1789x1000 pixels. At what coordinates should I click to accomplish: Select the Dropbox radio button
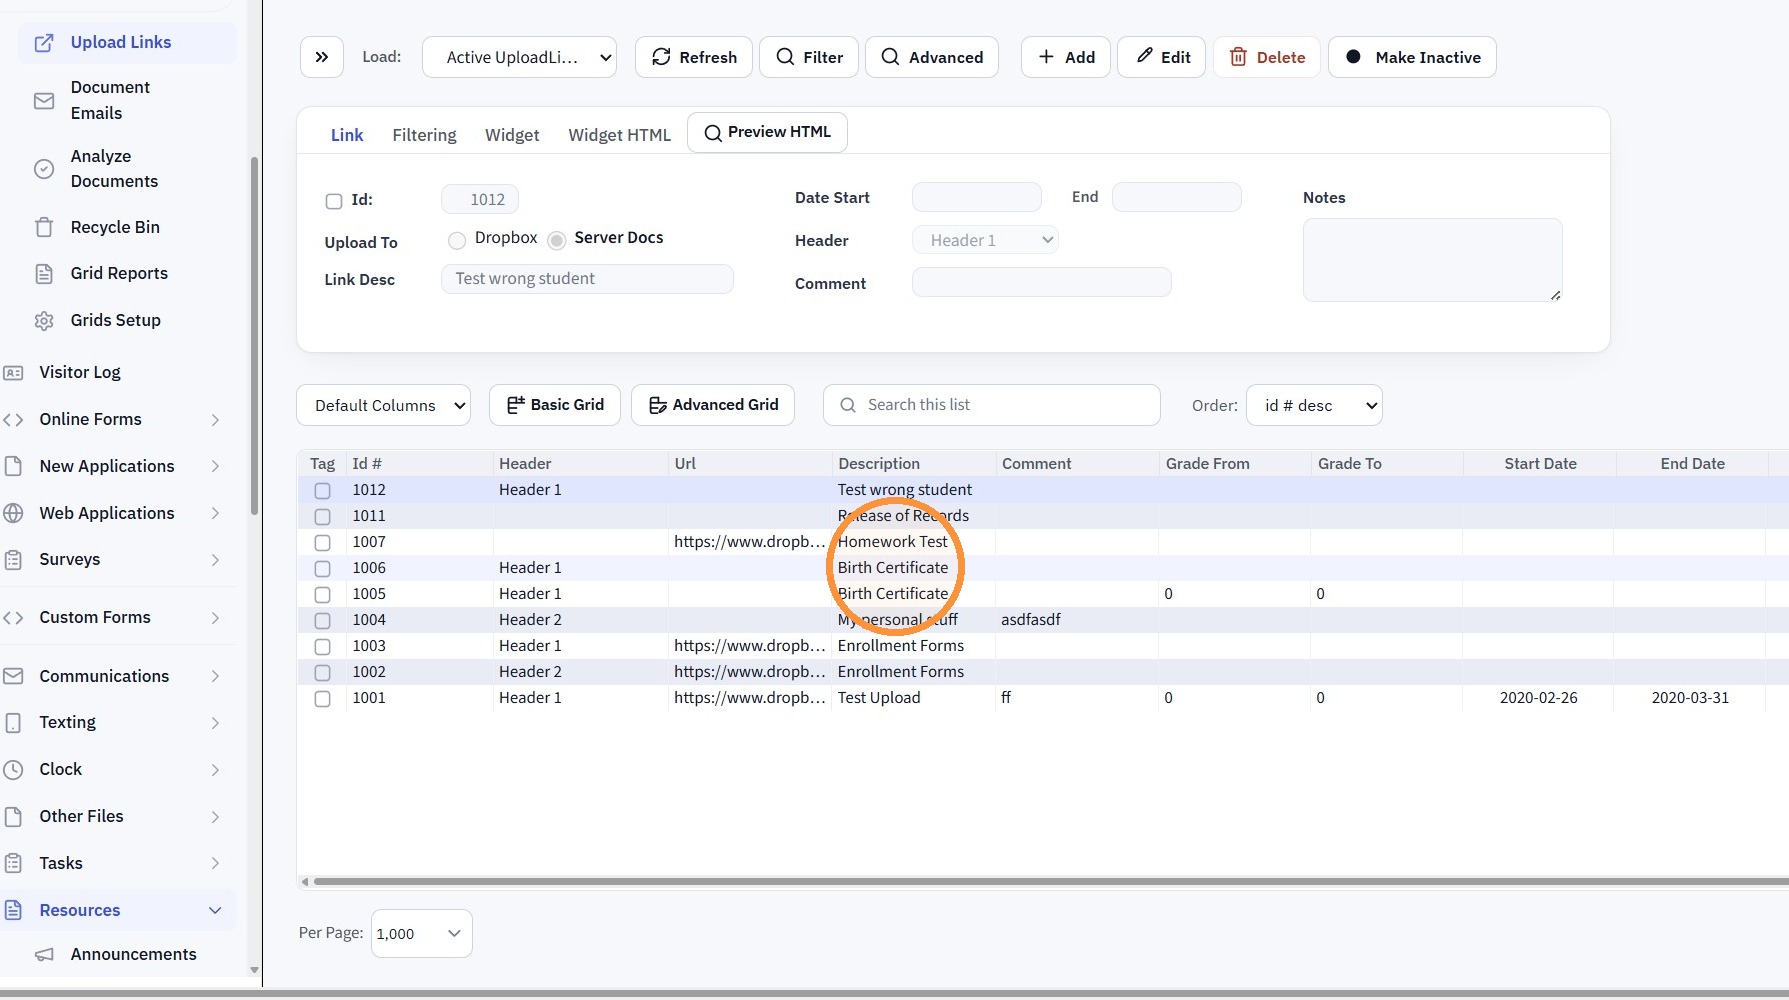(457, 240)
